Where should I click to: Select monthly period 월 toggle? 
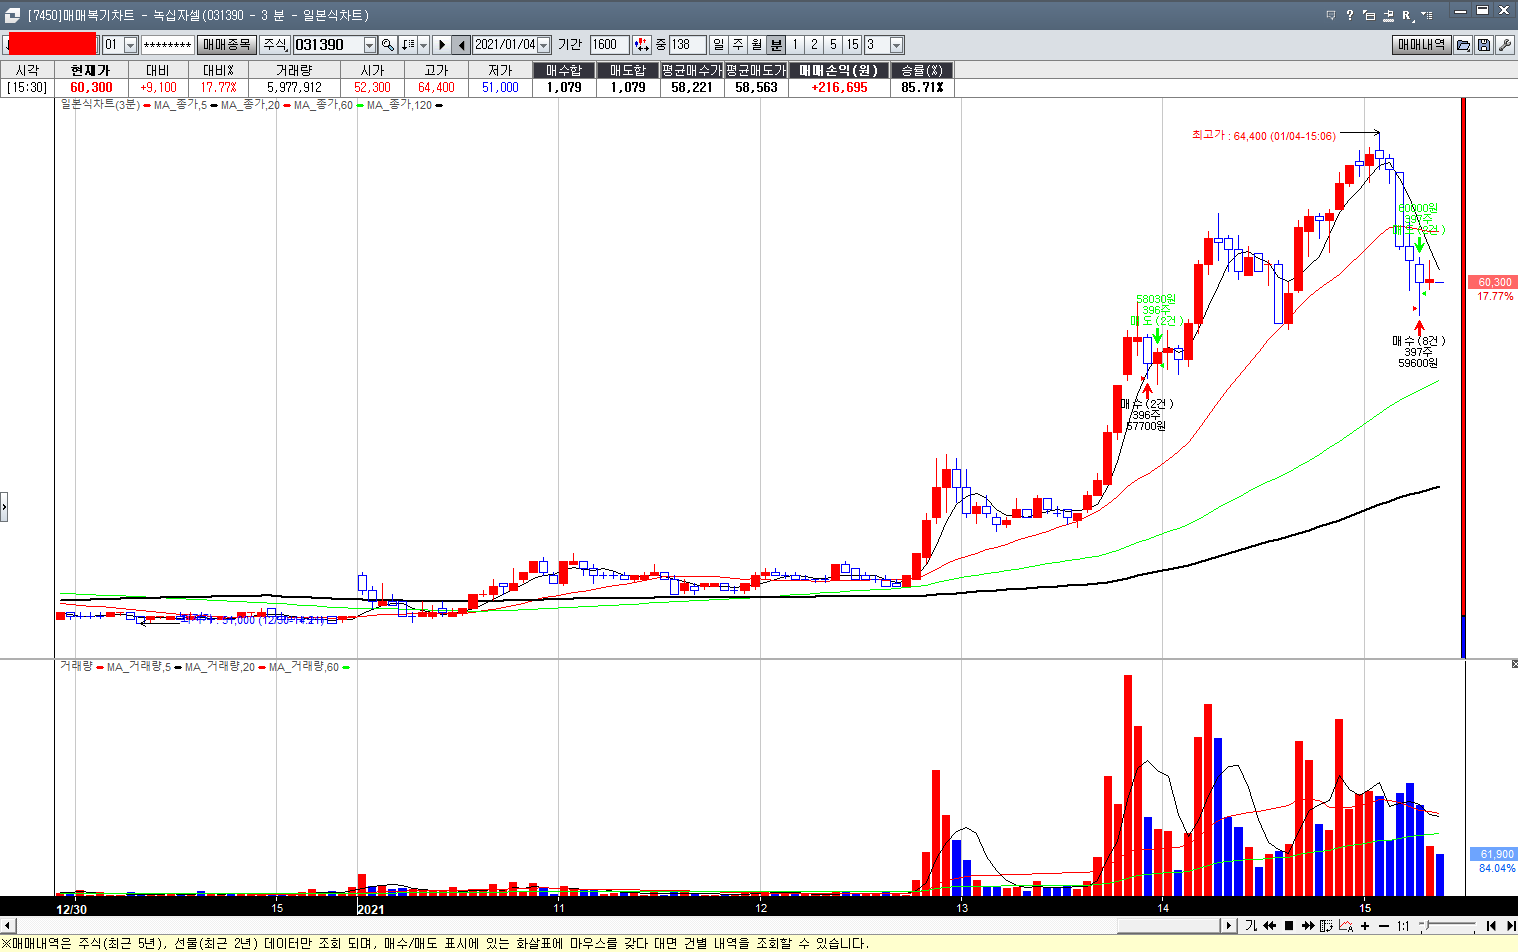757,45
